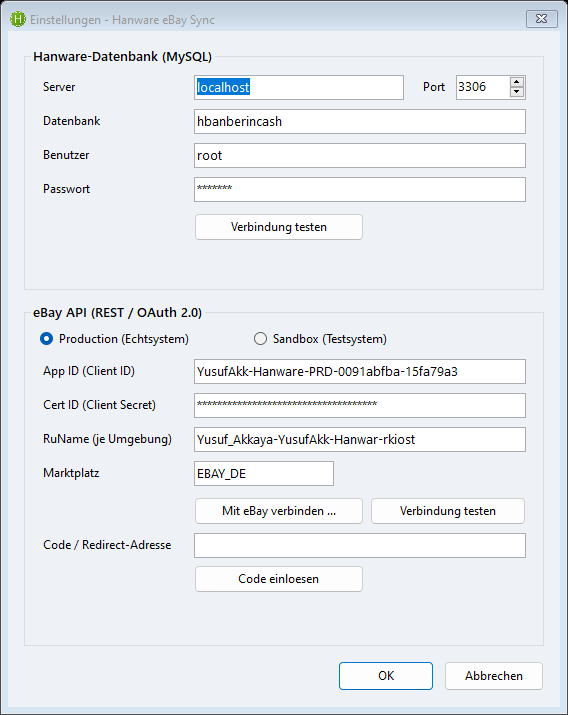This screenshot has height=715, width=568.
Task: Click the Passwort label
Action: click(66, 189)
